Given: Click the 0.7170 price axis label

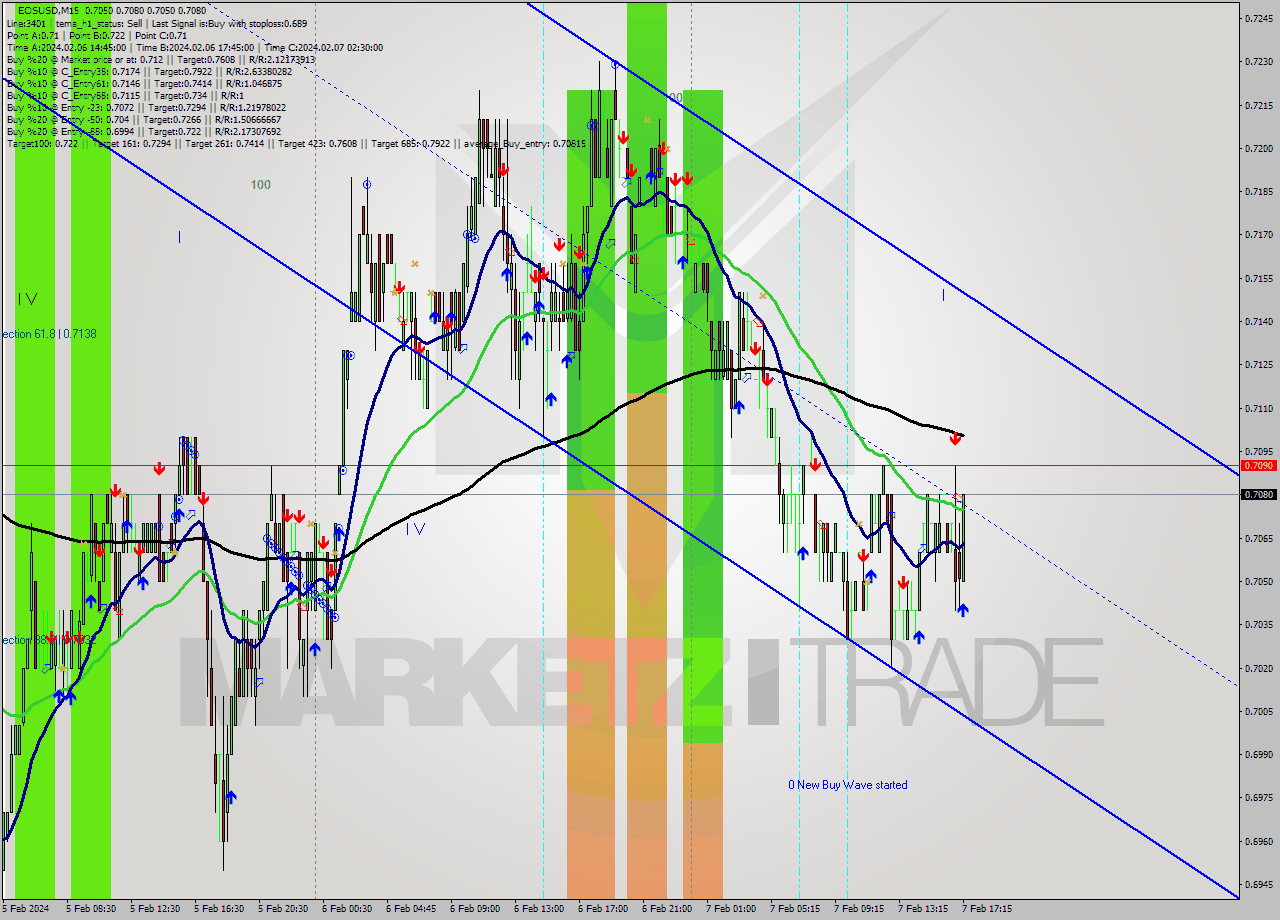Looking at the screenshot, I should (1258, 235).
